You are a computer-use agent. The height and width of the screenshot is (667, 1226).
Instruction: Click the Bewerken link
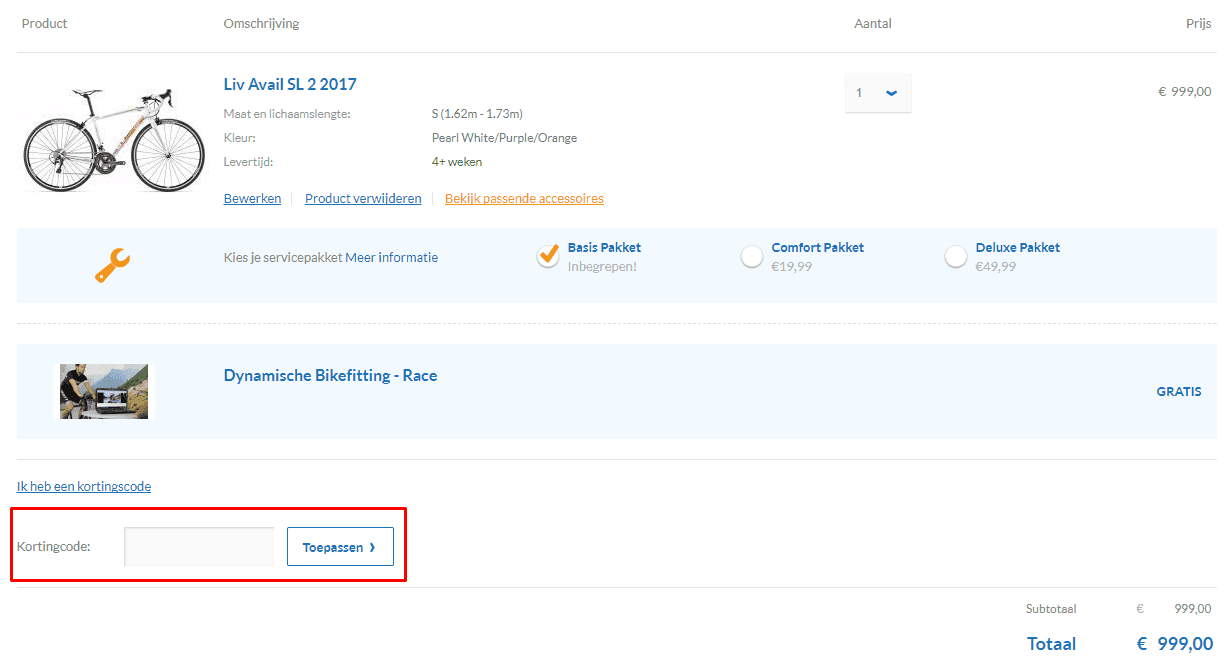252,198
